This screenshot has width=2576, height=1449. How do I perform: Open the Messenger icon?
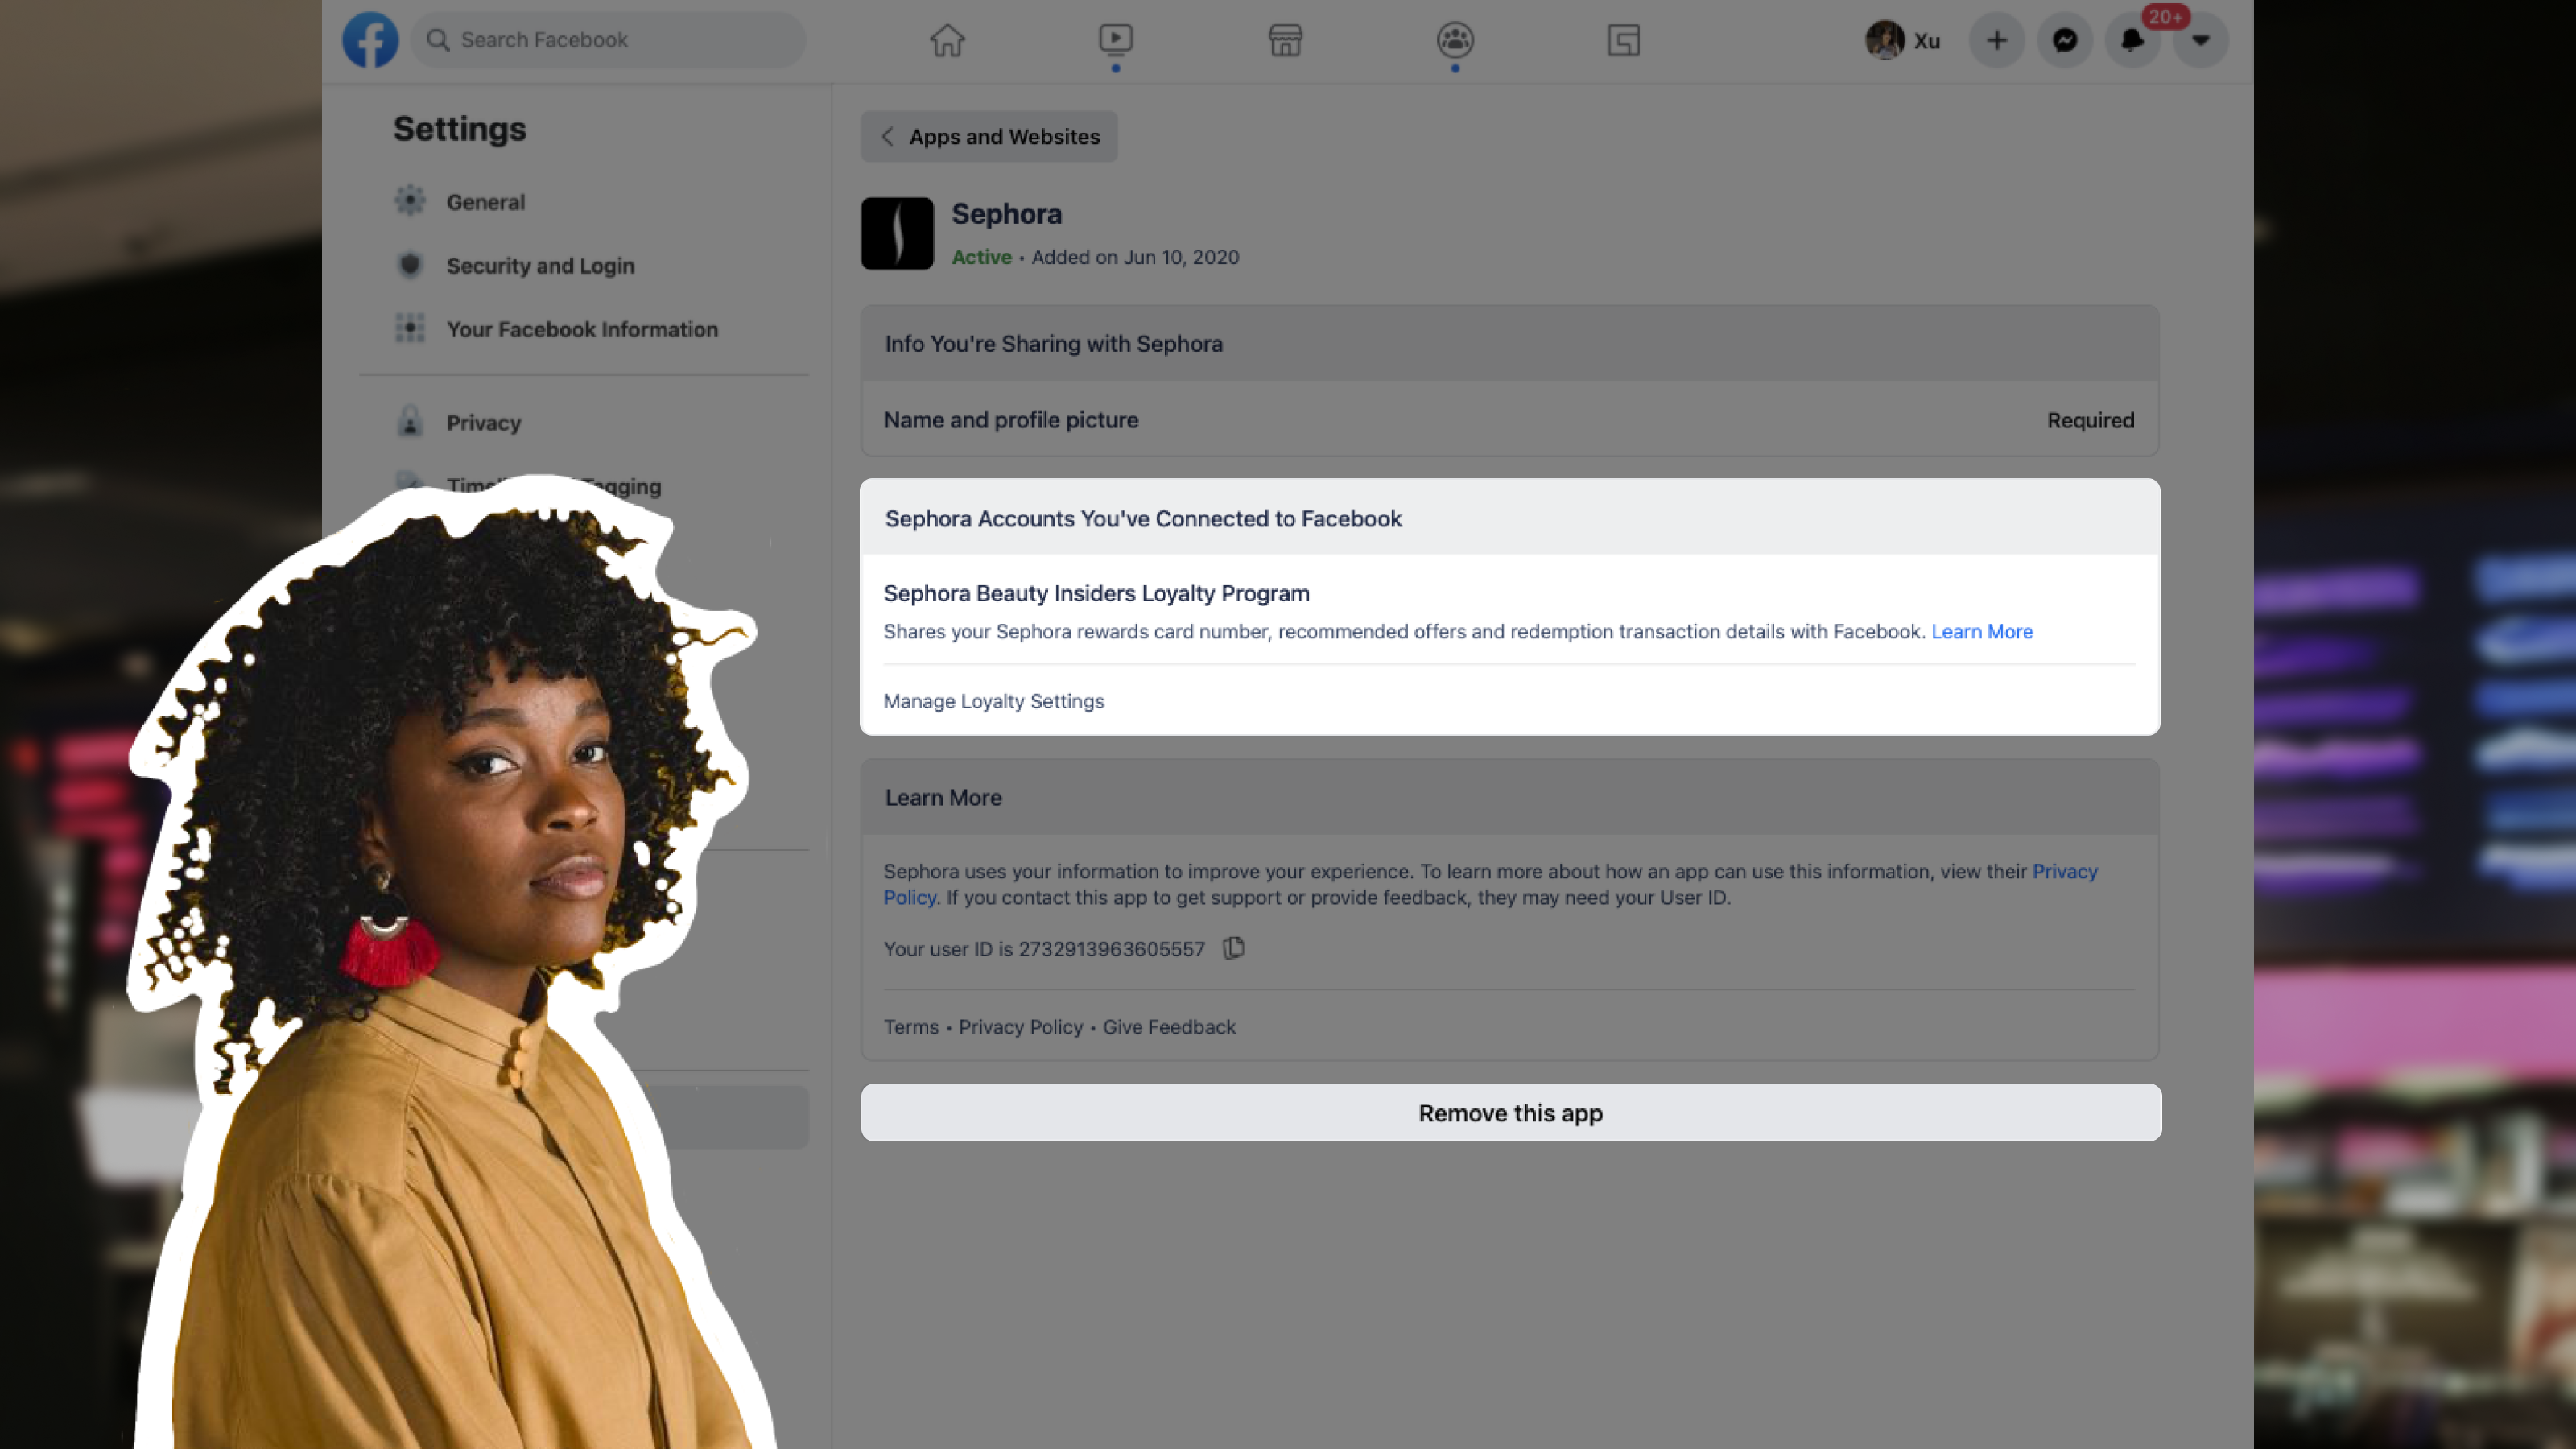(2065, 40)
